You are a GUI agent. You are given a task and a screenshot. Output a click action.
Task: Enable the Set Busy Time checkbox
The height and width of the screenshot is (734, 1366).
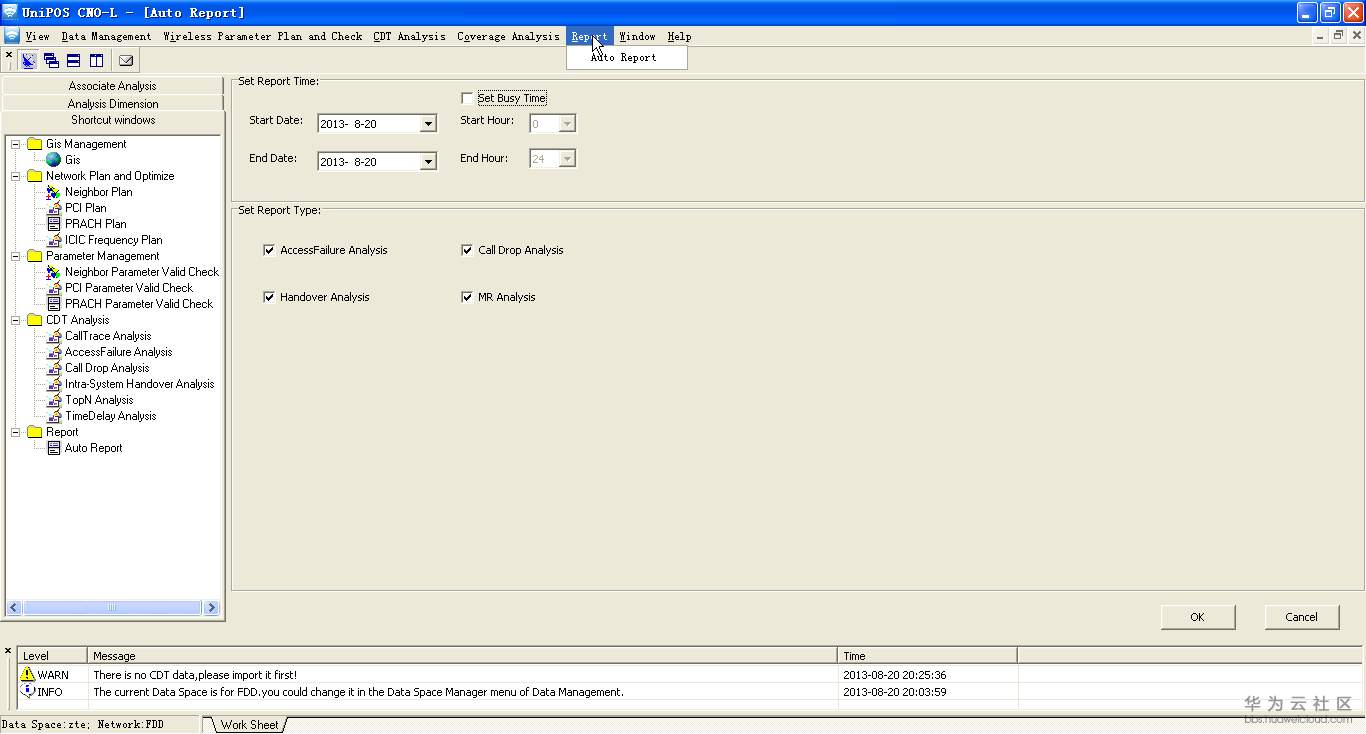(467, 98)
